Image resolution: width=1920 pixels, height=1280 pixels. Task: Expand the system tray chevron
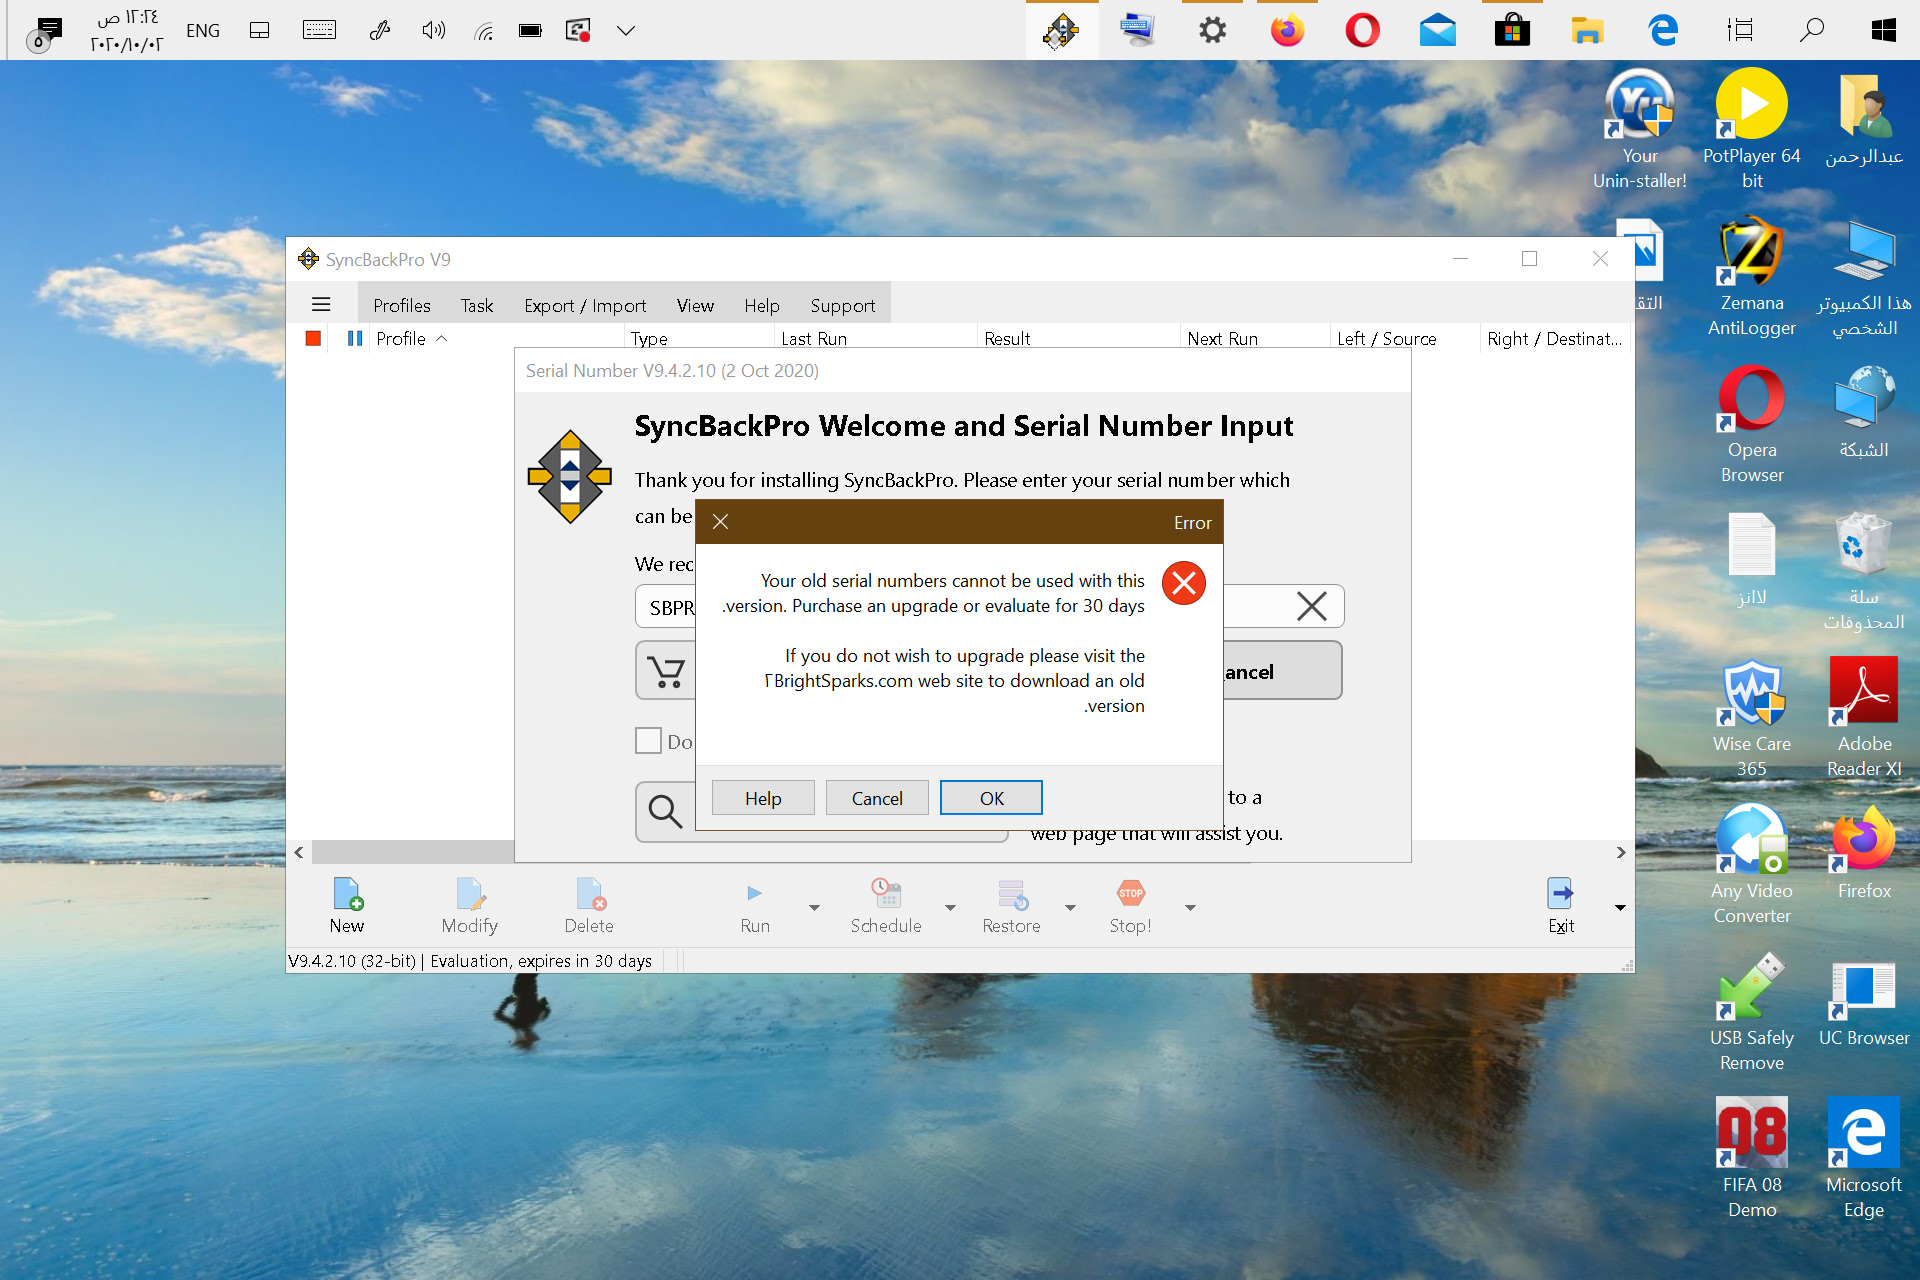coord(626,31)
